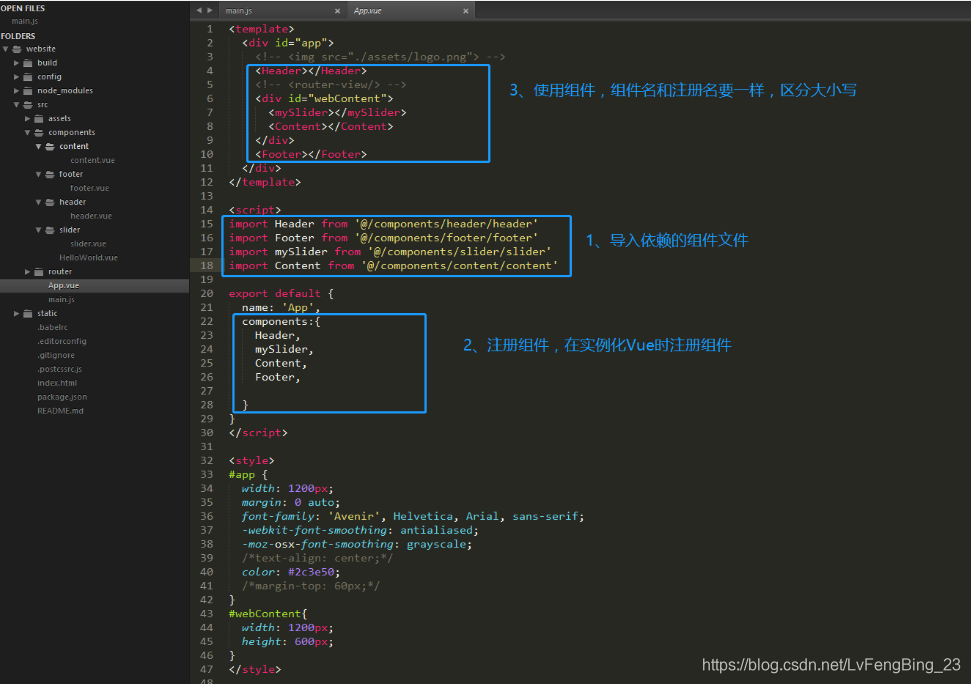
Task: Open content.vue in the sidebar
Action: (x=93, y=160)
